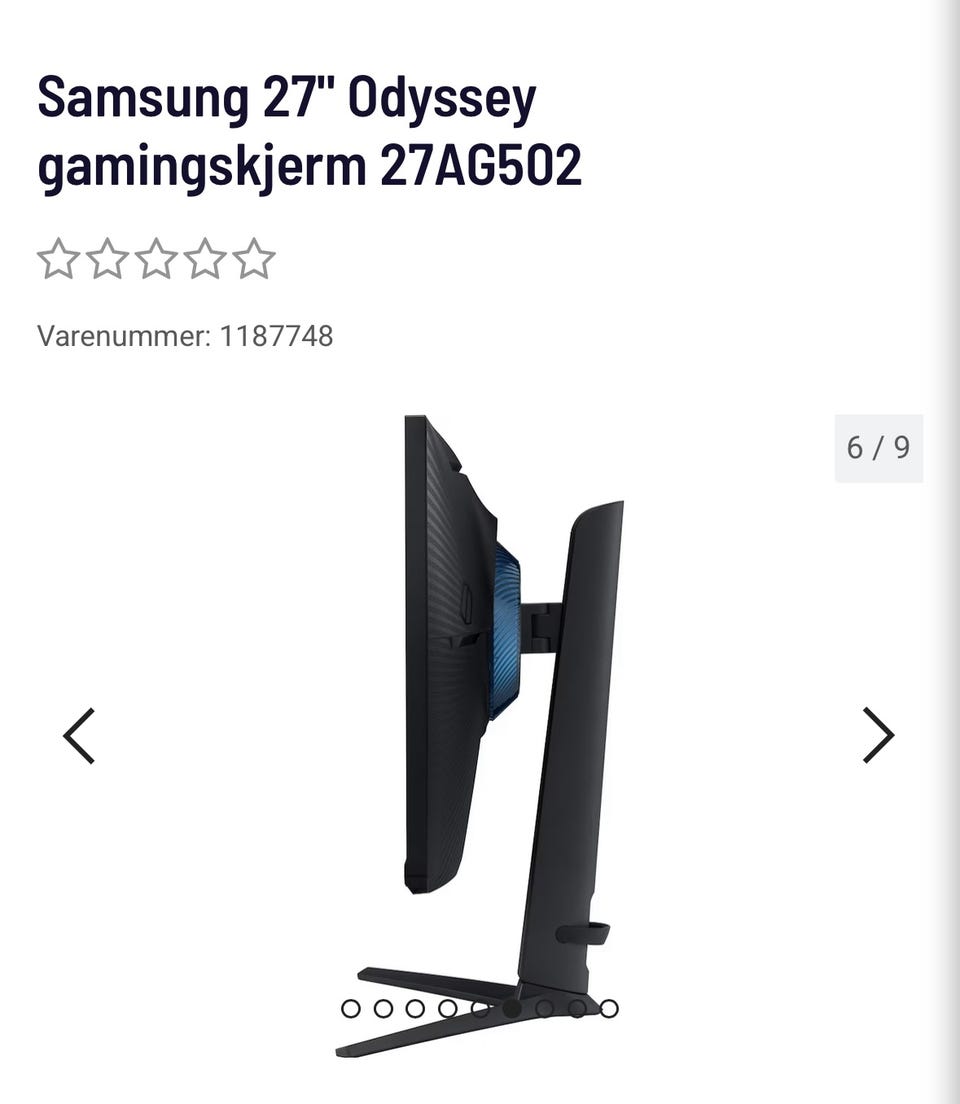Viewport: 960px width, 1104px height.
Task: Click the 6 / 9 image counter
Action: tap(878, 448)
